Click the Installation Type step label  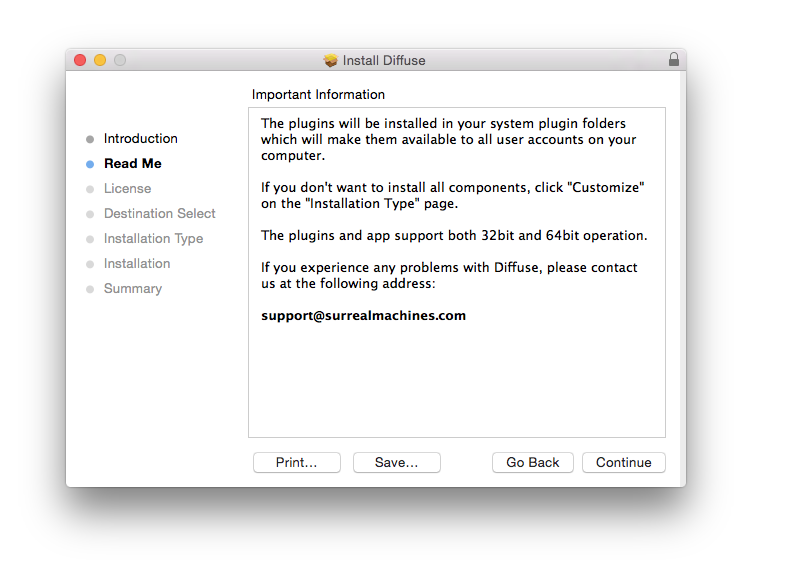pos(153,239)
